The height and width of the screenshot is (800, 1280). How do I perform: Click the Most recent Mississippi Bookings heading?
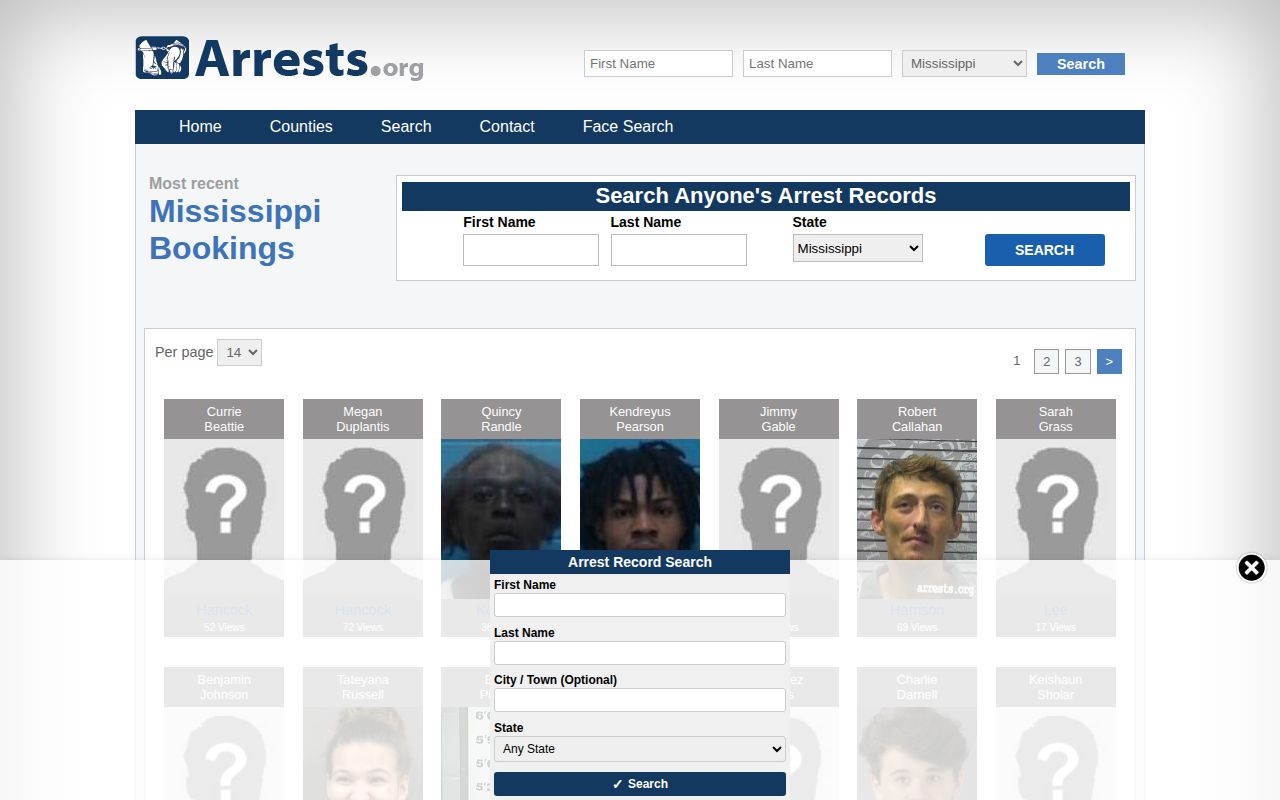235,220
